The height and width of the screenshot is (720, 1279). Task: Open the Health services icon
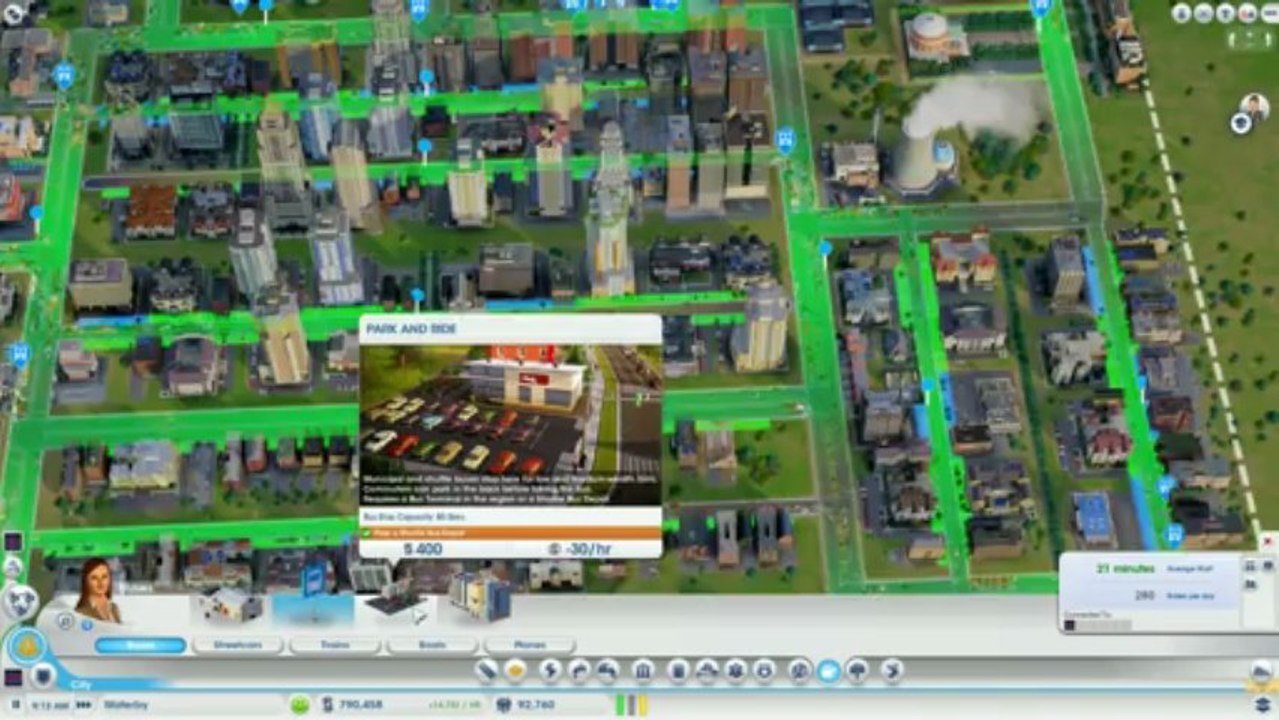click(735, 670)
